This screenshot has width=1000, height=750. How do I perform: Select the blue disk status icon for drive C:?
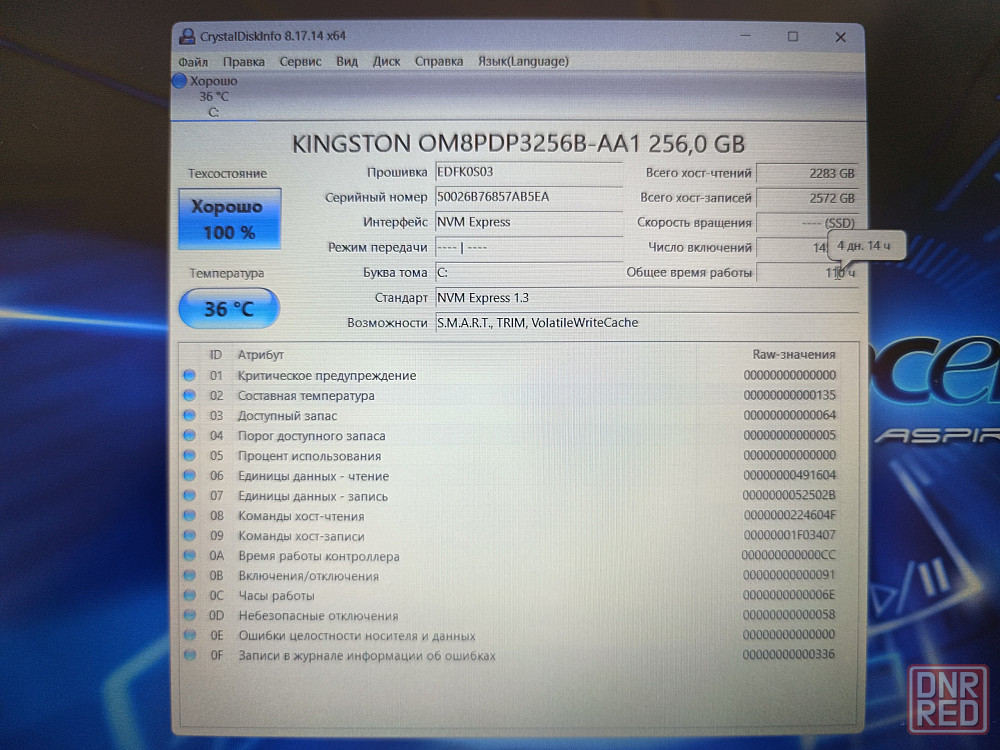click(x=180, y=81)
